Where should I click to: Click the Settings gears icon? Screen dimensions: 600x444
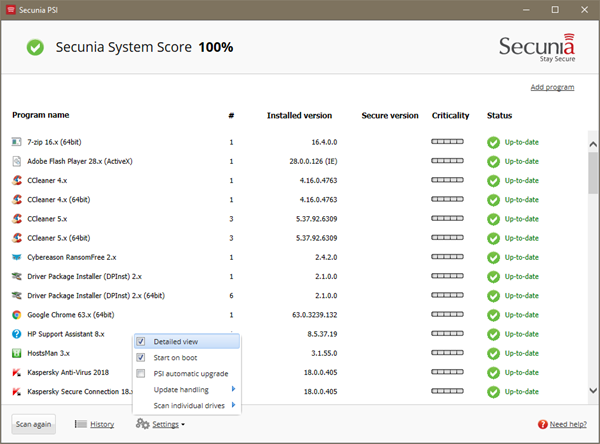click(x=142, y=424)
